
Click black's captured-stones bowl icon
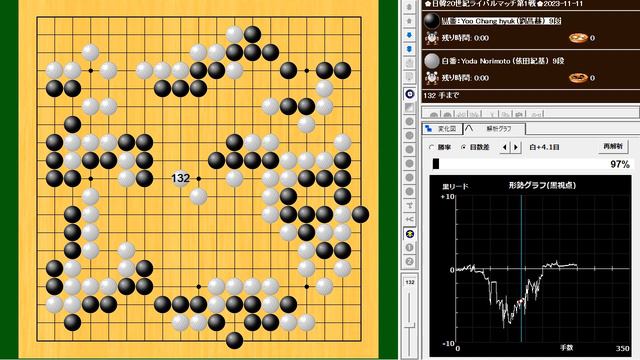(x=578, y=38)
